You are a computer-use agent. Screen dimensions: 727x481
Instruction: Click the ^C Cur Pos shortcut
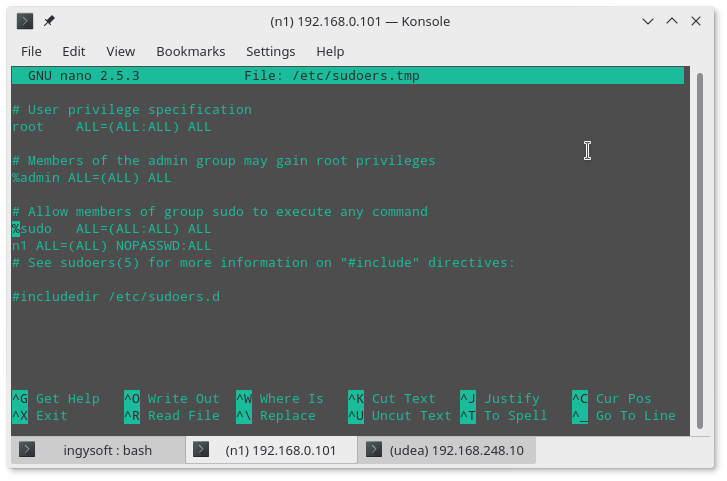(612, 399)
